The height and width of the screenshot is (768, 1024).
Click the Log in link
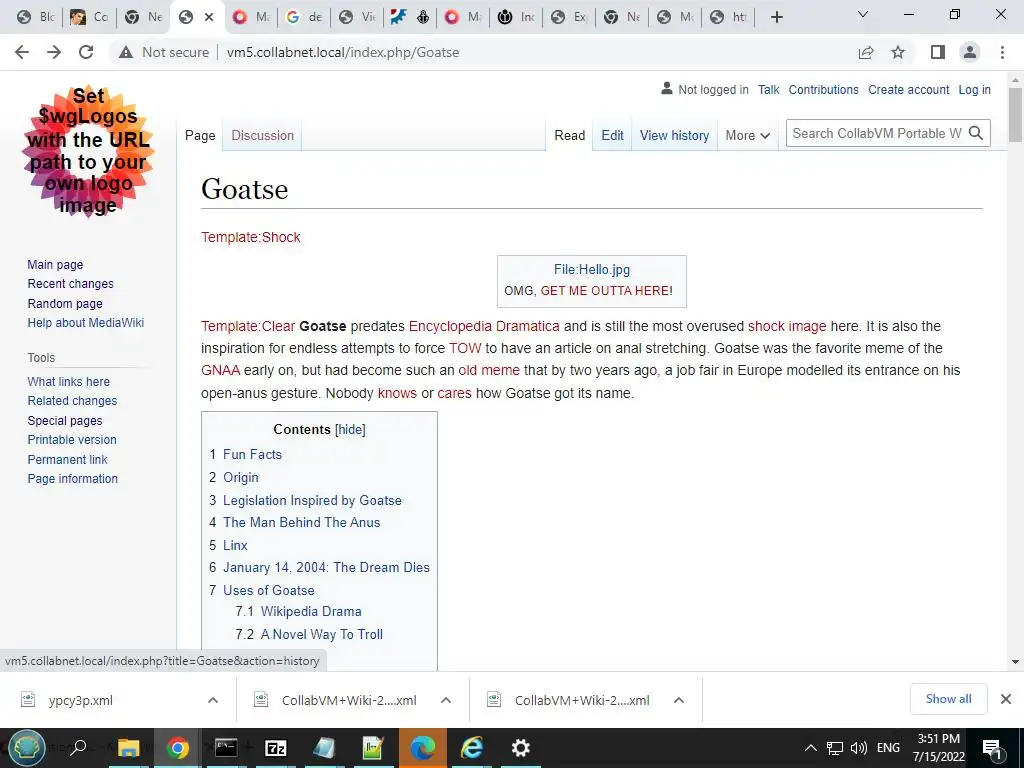974,89
